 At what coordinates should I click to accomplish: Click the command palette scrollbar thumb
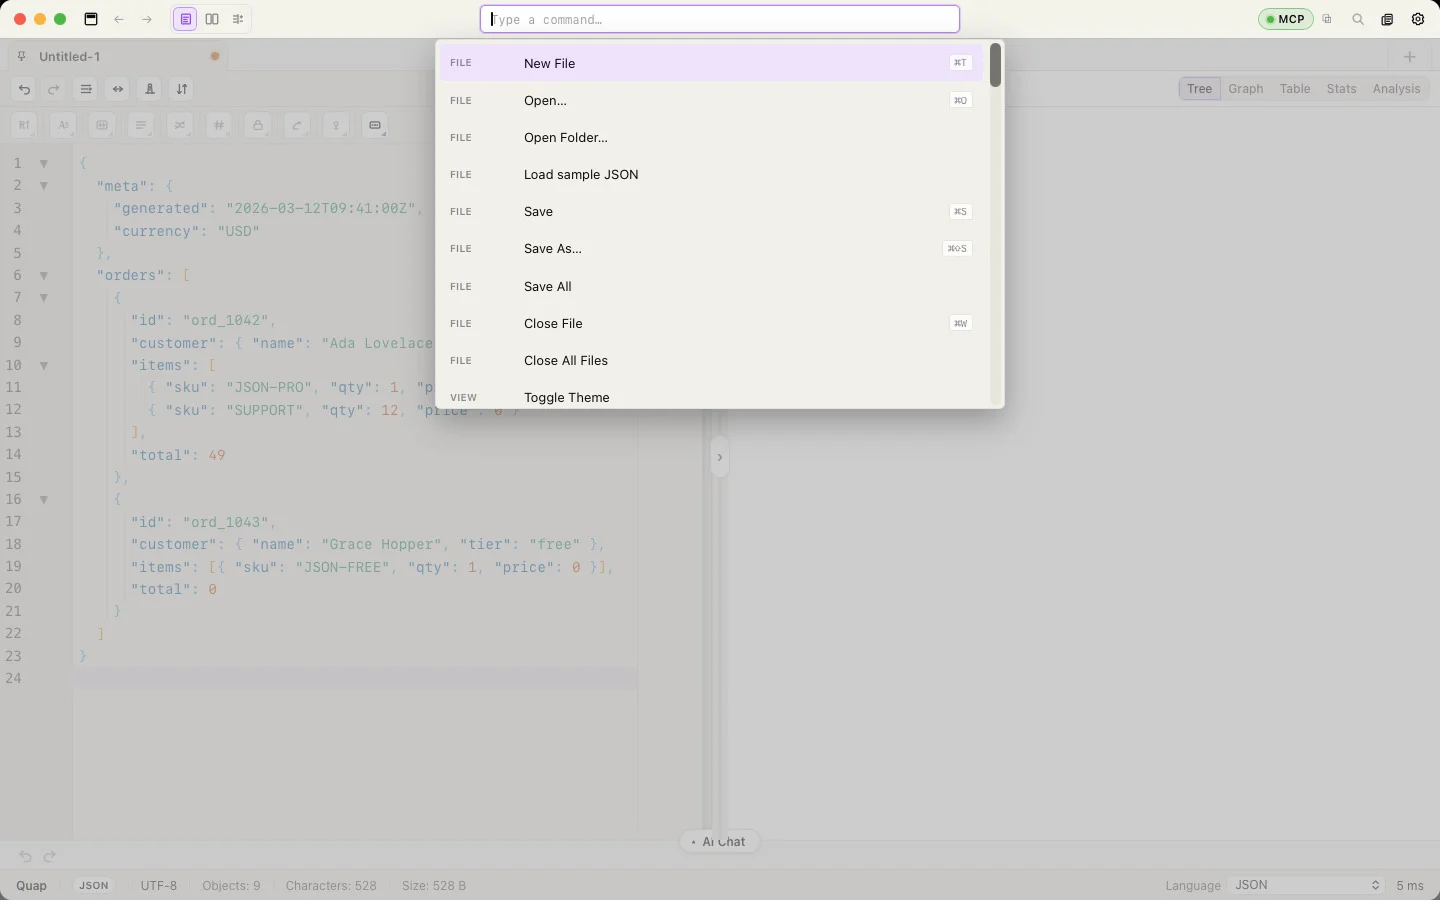pos(996,65)
